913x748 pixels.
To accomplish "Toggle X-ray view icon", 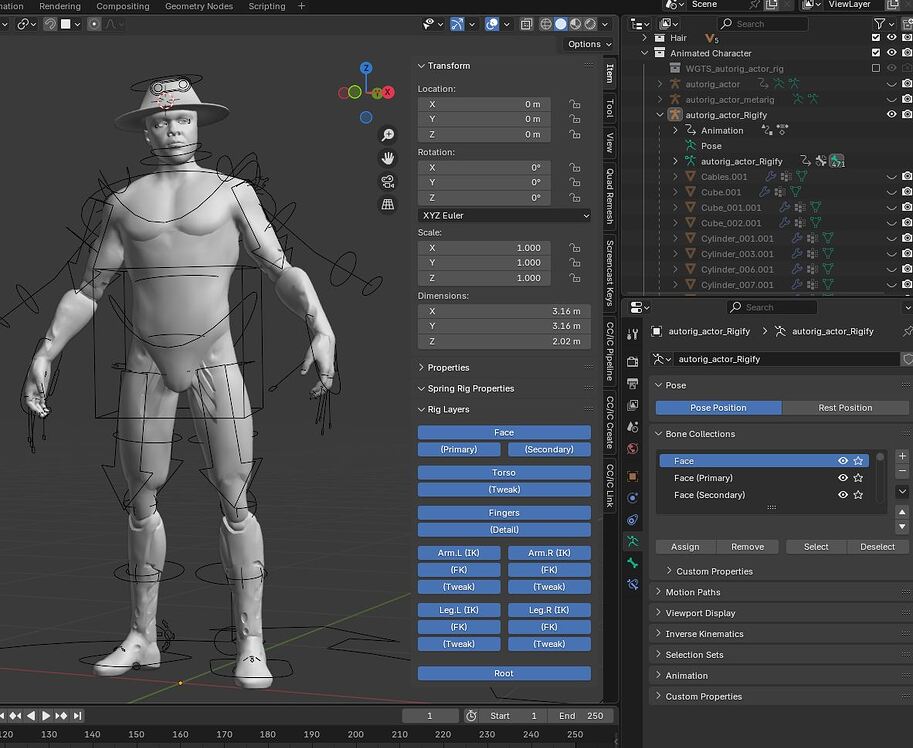I will [x=526, y=24].
